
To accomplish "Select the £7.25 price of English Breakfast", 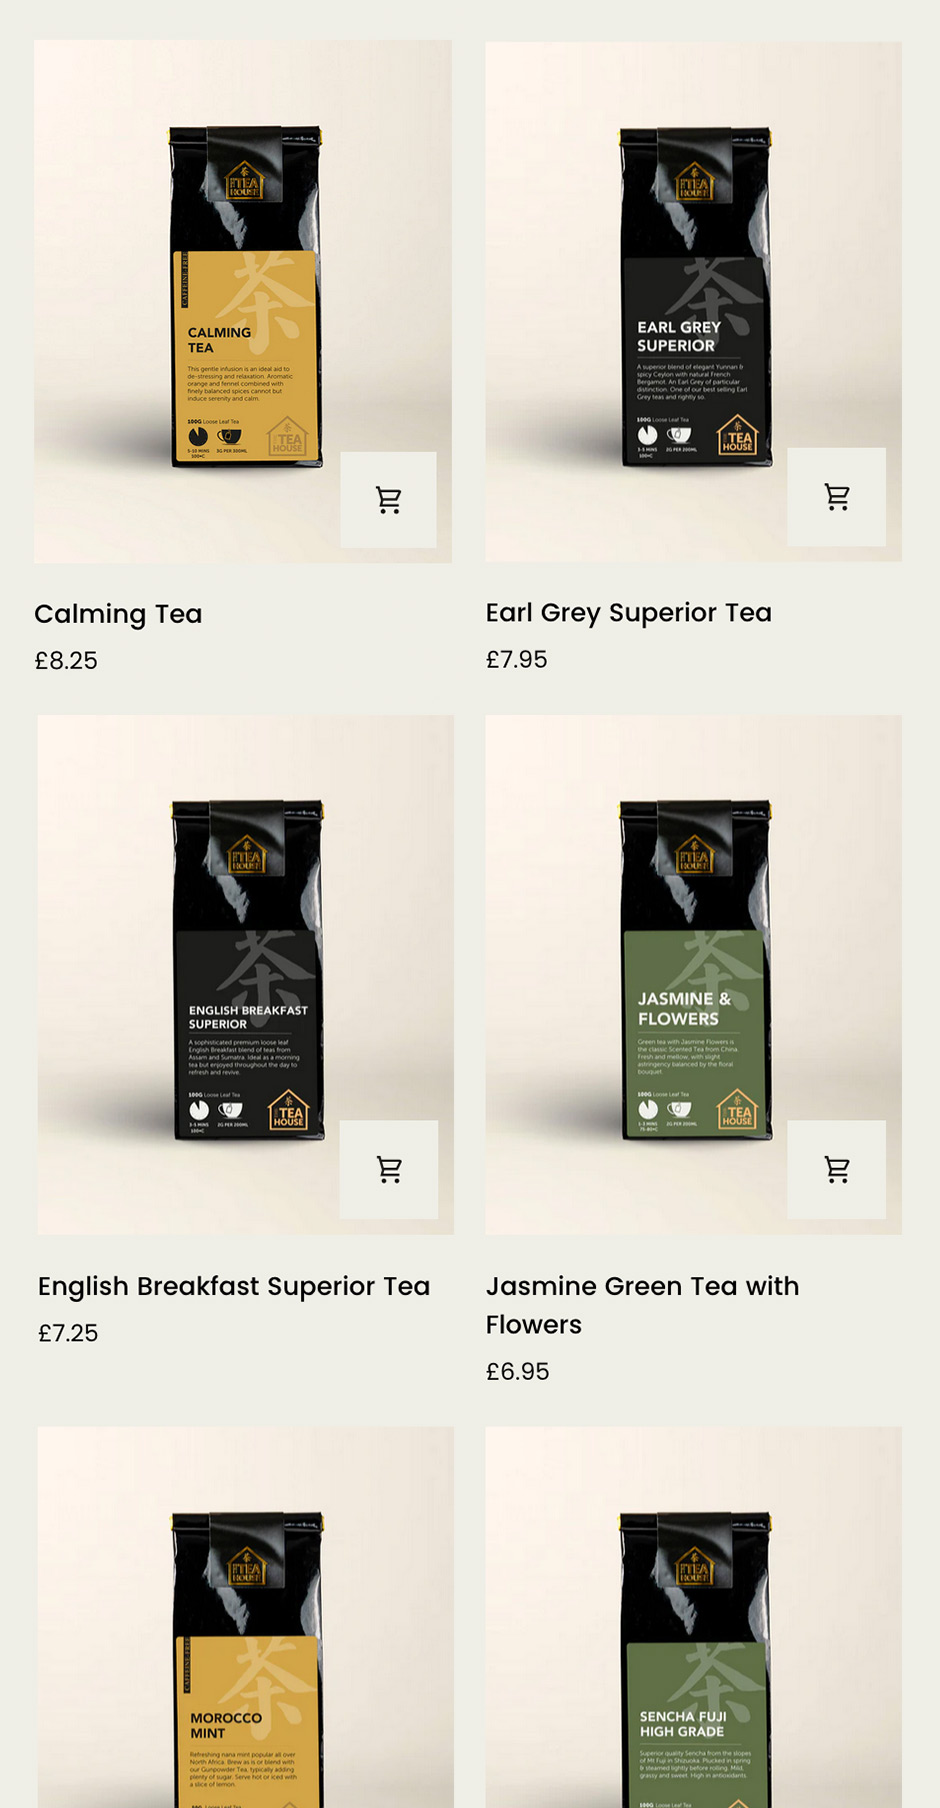I will (68, 1333).
